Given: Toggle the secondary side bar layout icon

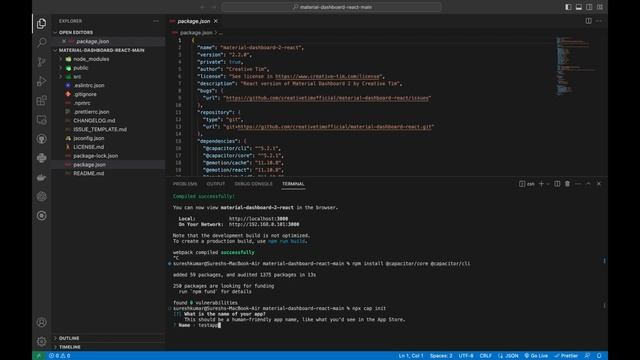Looking at the screenshot, I should pos(589,7).
